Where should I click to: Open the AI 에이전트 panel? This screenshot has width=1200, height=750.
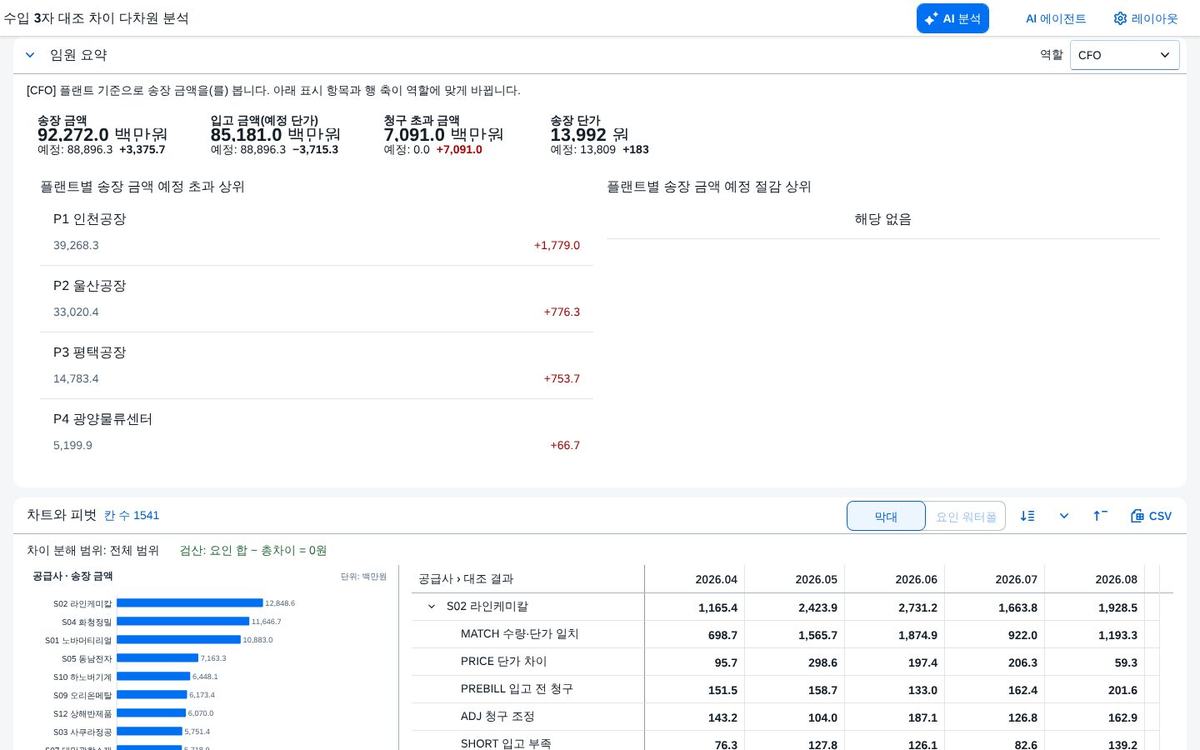click(x=1055, y=18)
